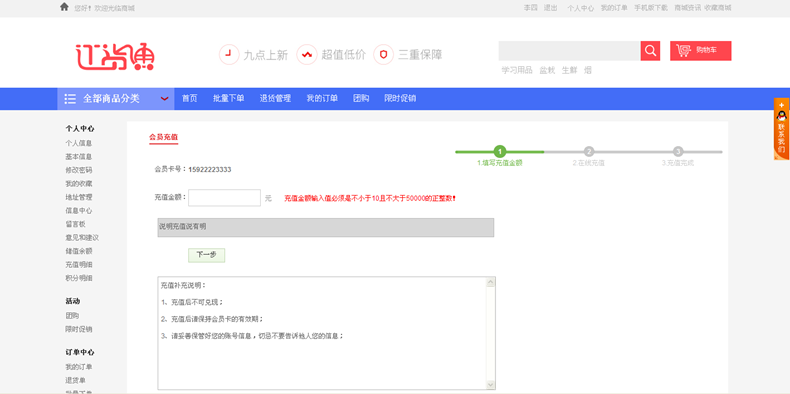Click the 下一步 next step button

[207, 255]
